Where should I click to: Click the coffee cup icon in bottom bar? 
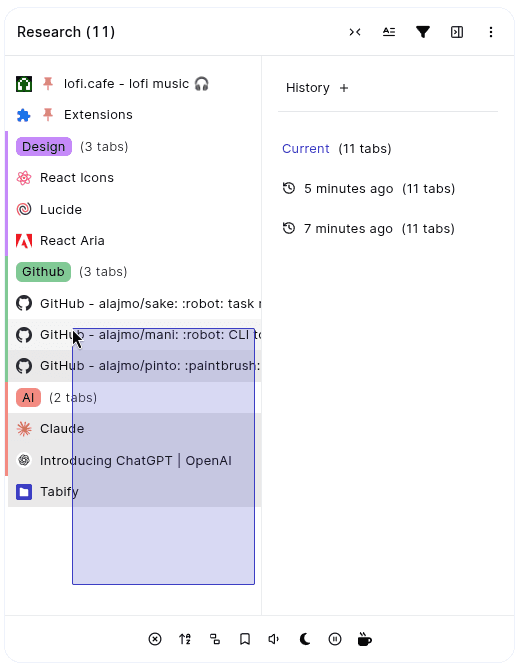pyautogui.click(x=365, y=639)
